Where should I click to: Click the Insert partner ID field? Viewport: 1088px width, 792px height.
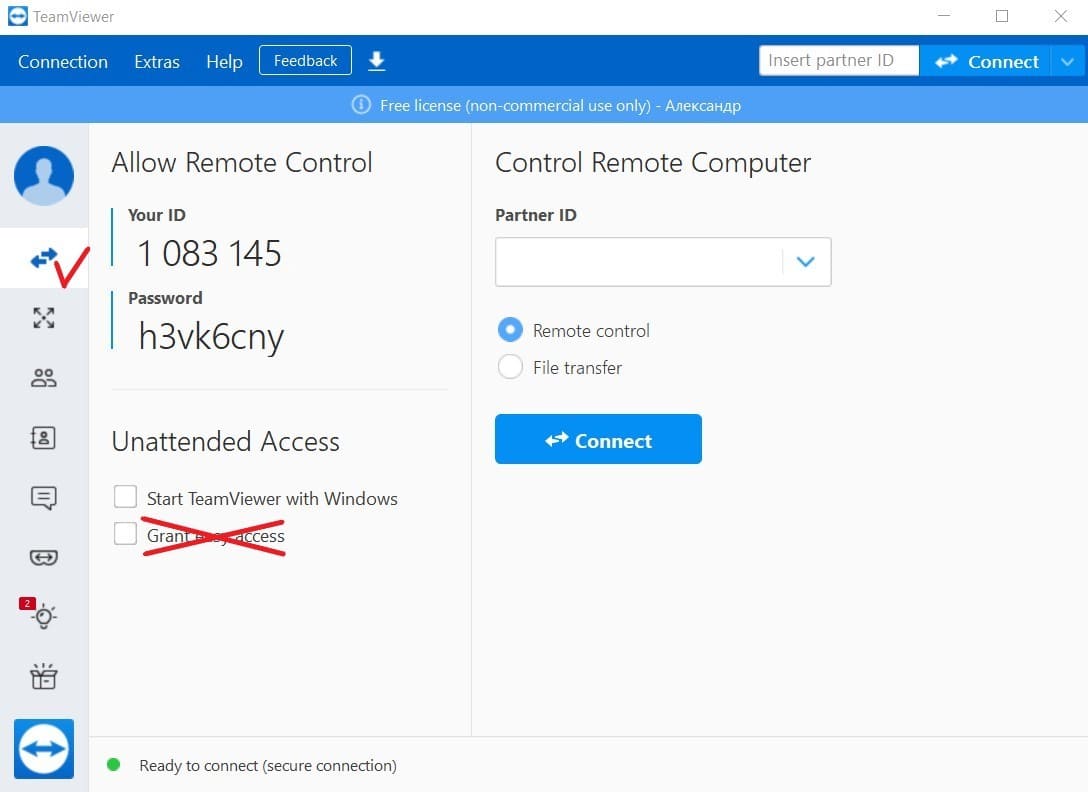839,60
